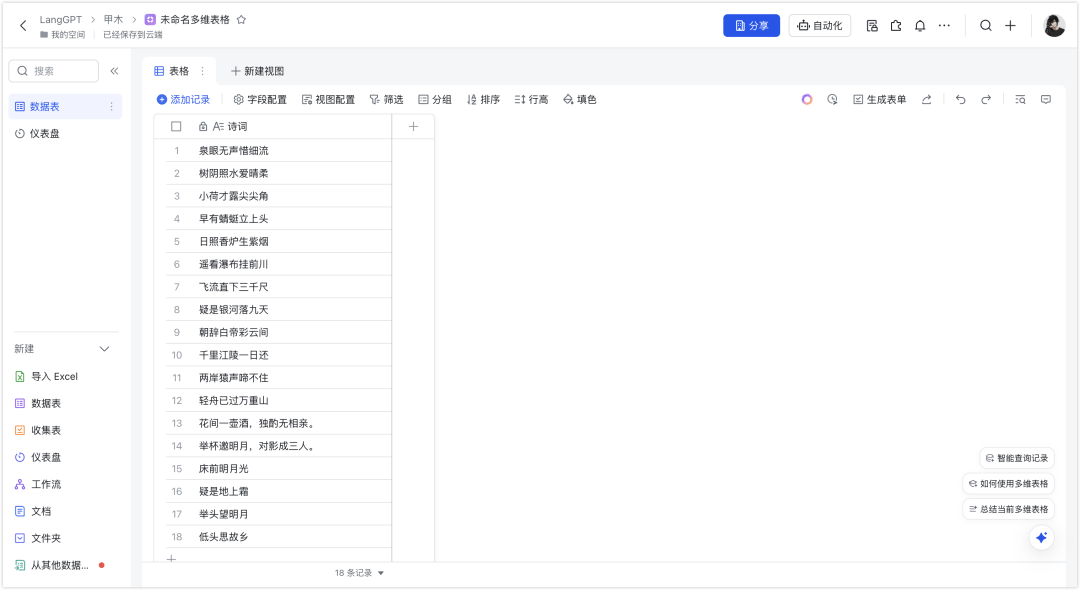
Task: Open the 填色 fill color option
Action: coord(580,99)
